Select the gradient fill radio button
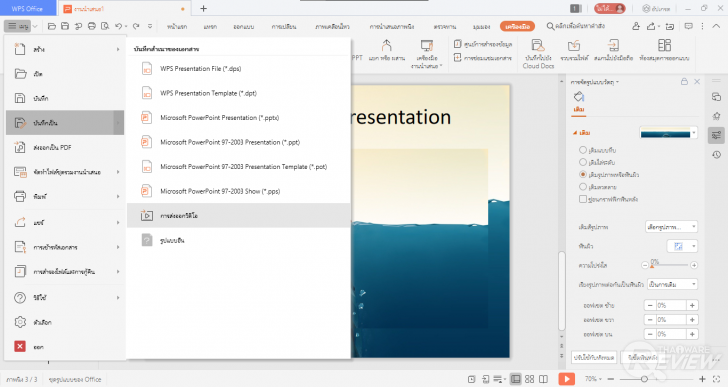The height and width of the screenshot is (387, 728). [583, 162]
